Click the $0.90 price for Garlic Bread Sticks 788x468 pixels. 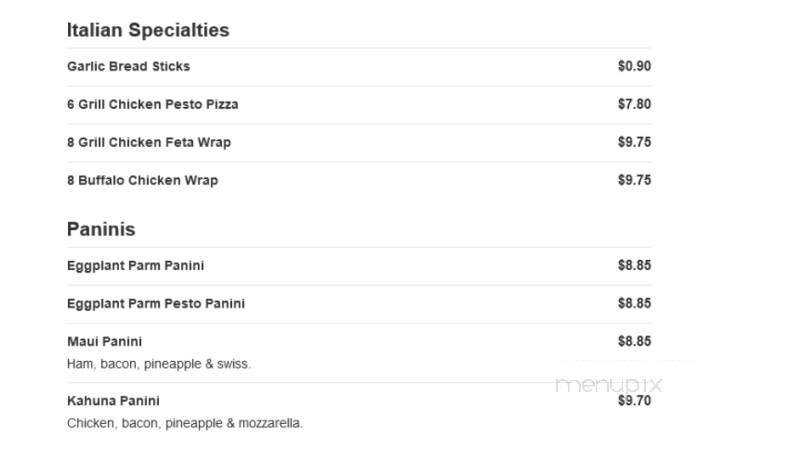tap(634, 66)
